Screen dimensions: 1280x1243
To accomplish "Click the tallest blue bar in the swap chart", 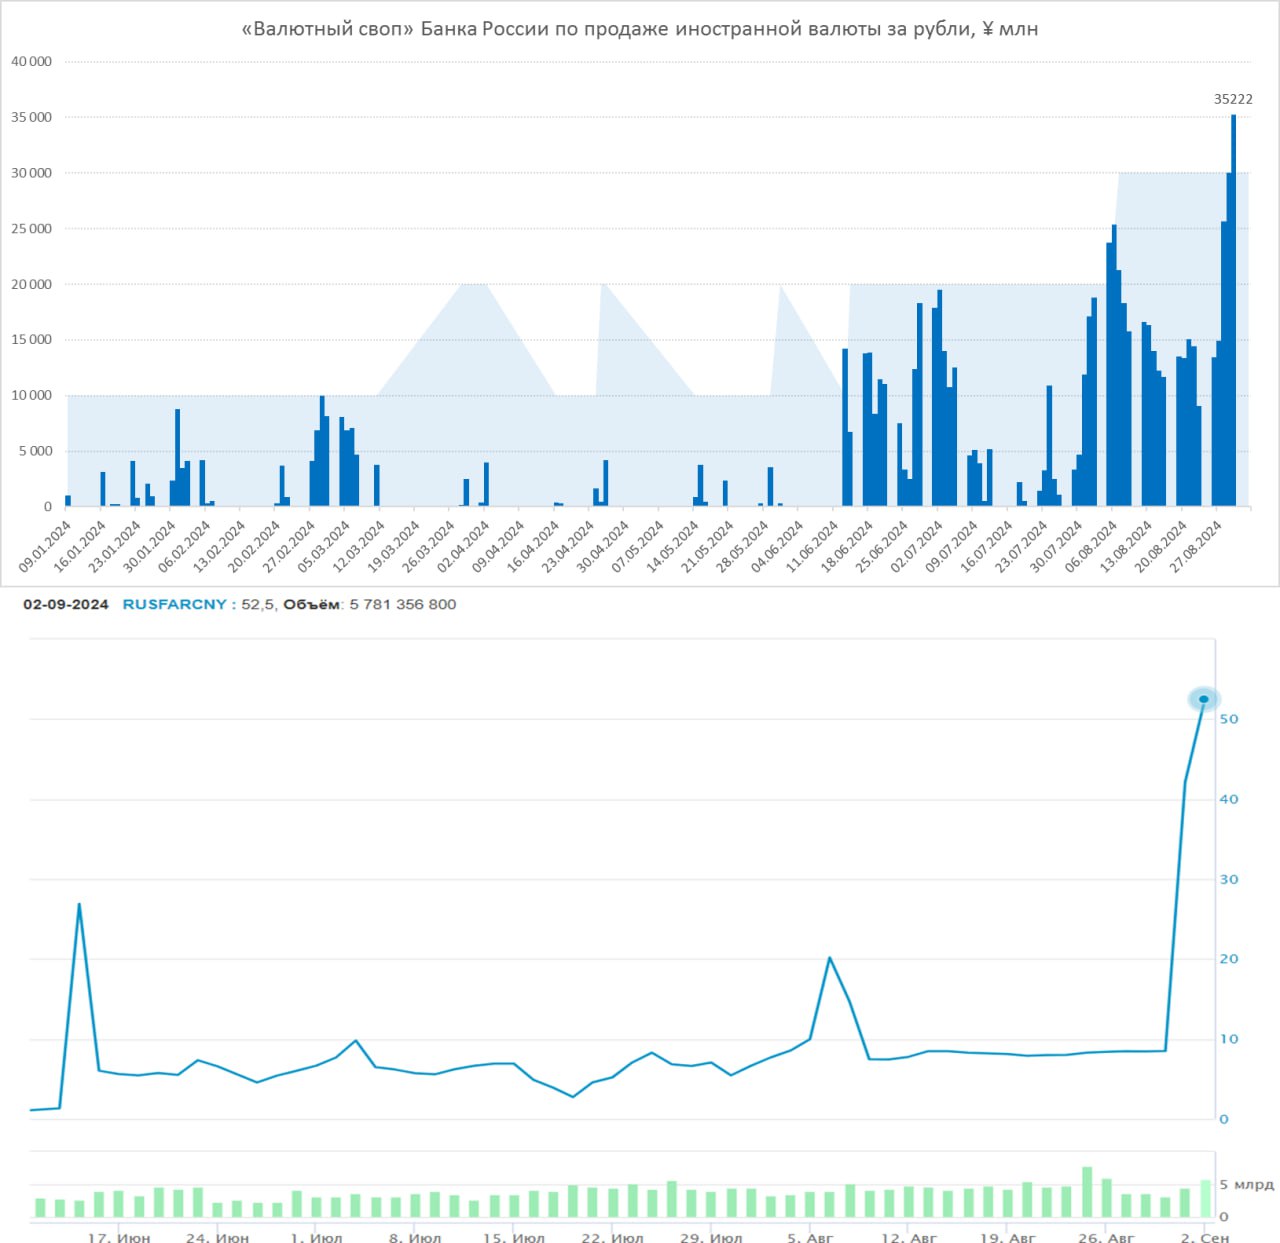I will click(x=1233, y=310).
